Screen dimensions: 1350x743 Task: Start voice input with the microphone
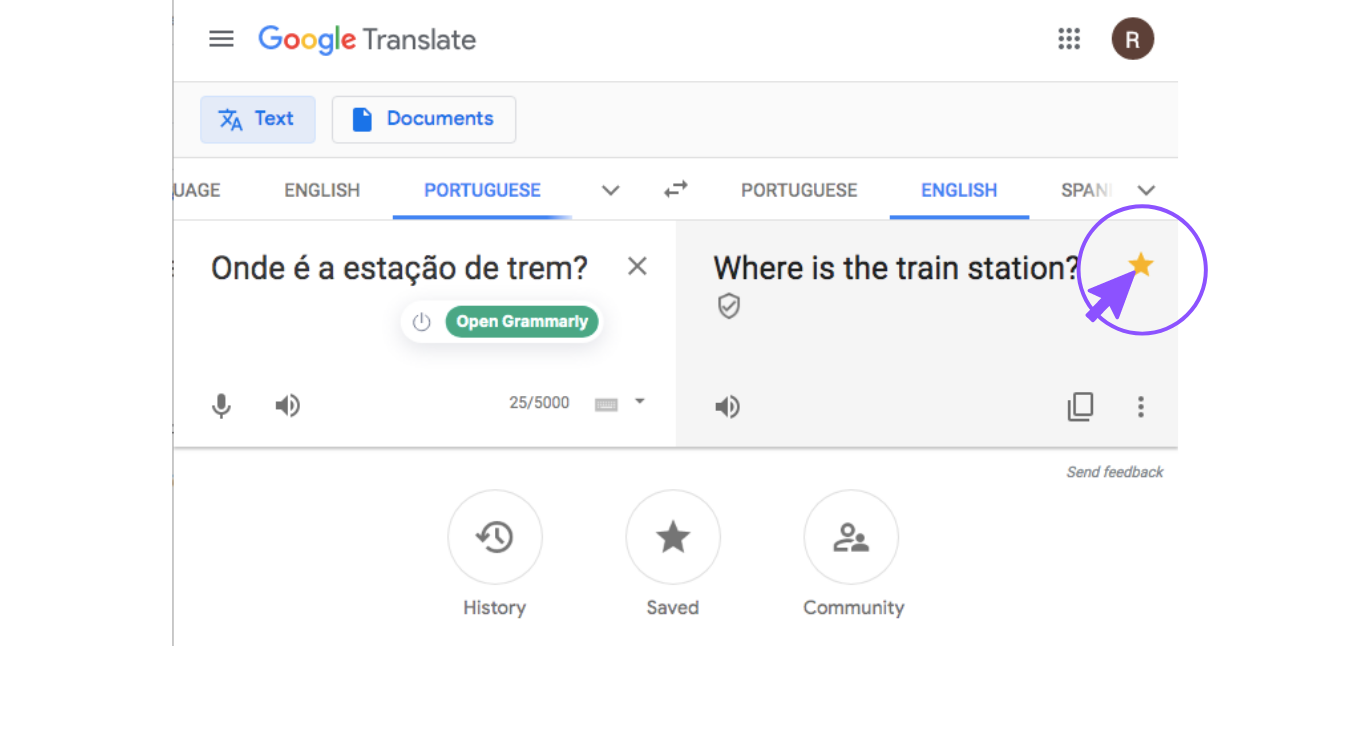pyautogui.click(x=222, y=405)
